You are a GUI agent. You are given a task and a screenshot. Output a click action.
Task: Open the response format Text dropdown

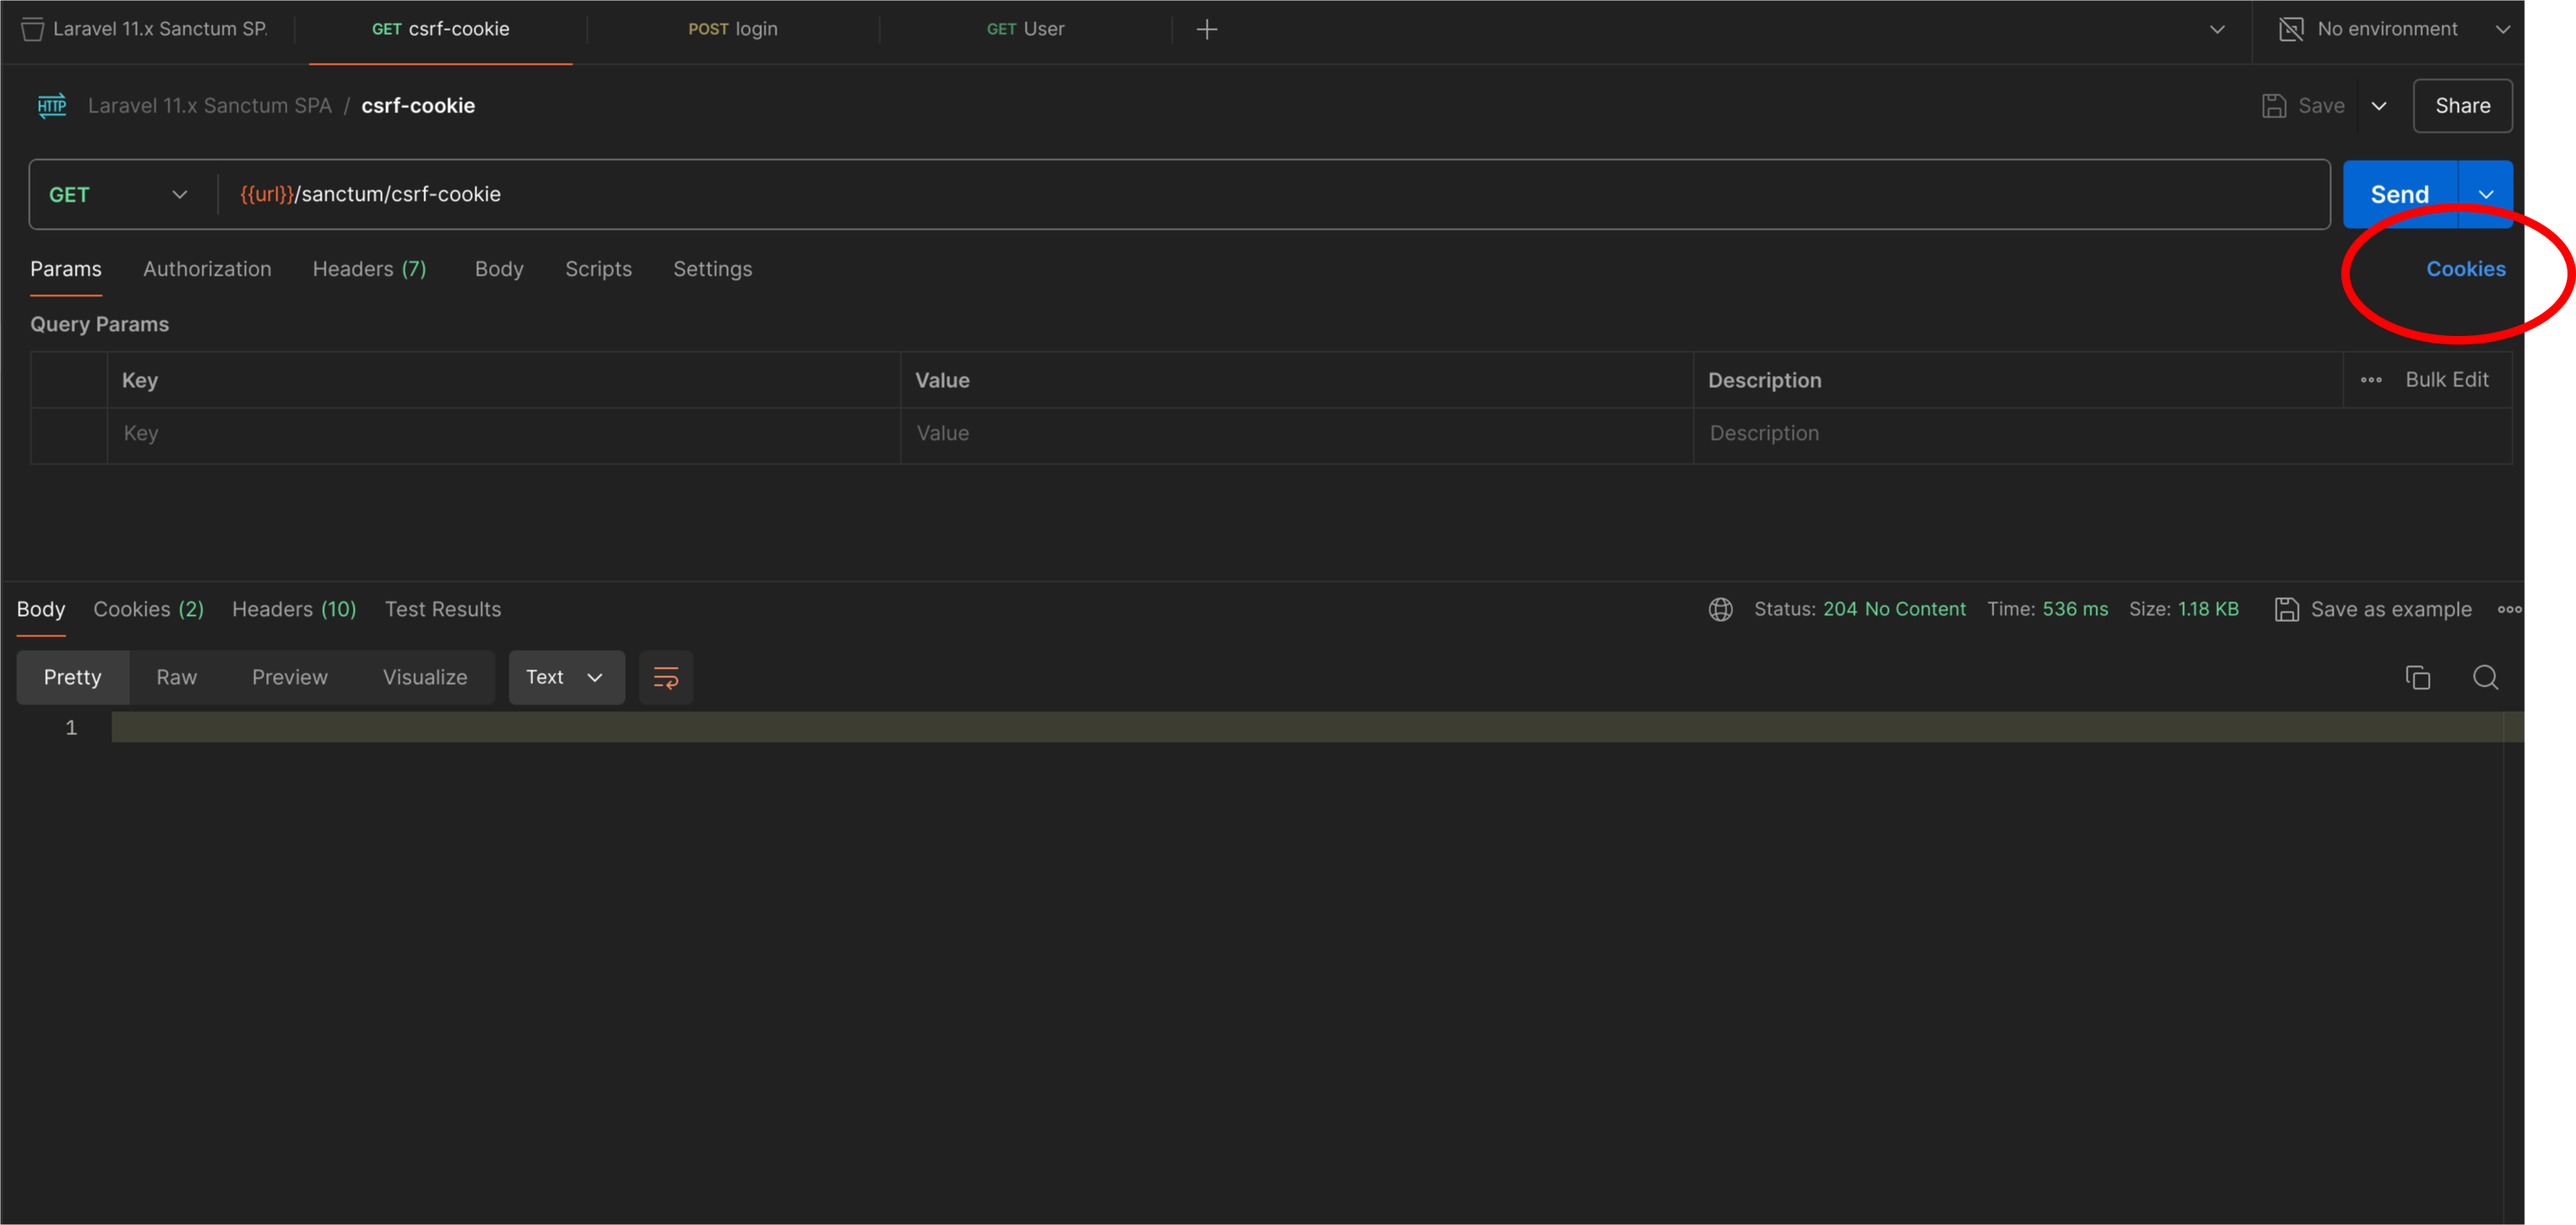point(565,677)
